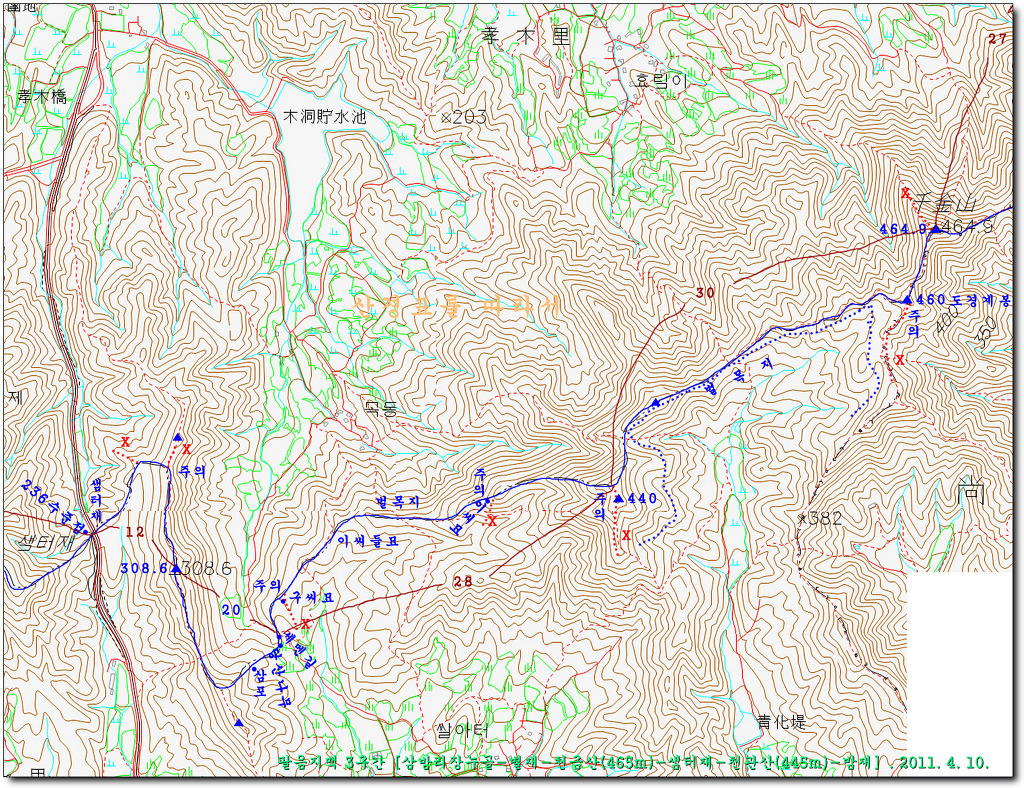The image size is (1024, 788).
Task: Click the blue 20 number label
Action: tap(231, 608)
